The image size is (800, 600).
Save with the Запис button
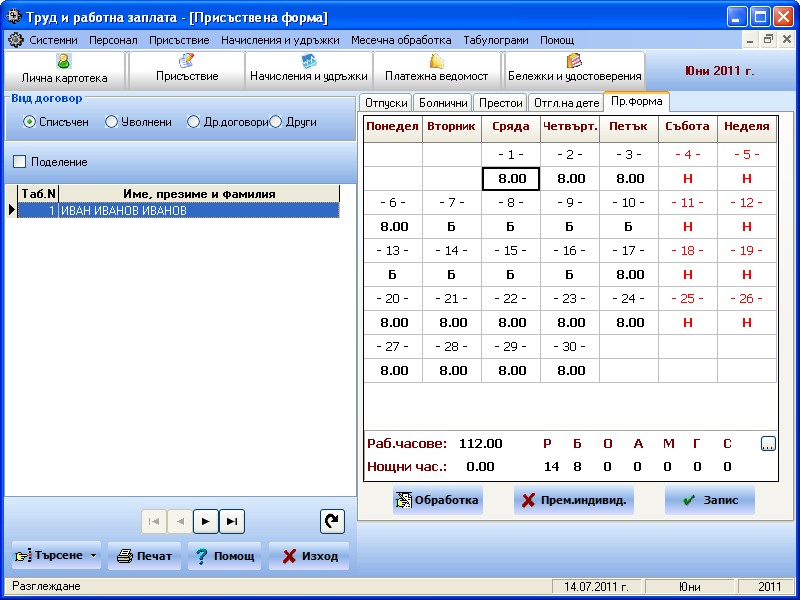tap(710, 500)
